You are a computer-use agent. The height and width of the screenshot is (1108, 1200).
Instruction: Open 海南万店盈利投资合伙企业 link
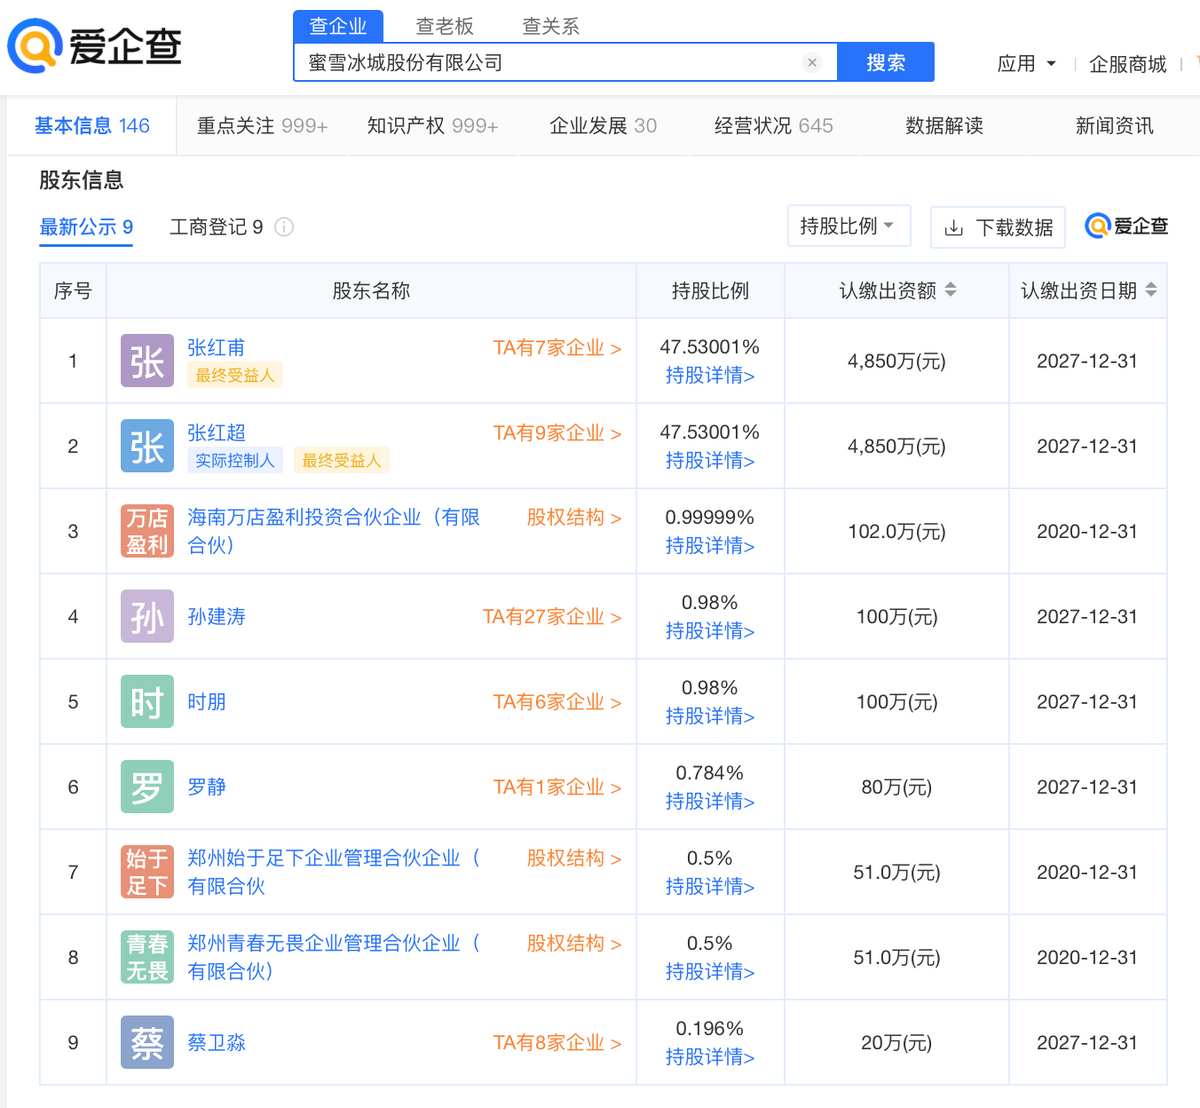point(334,531)
